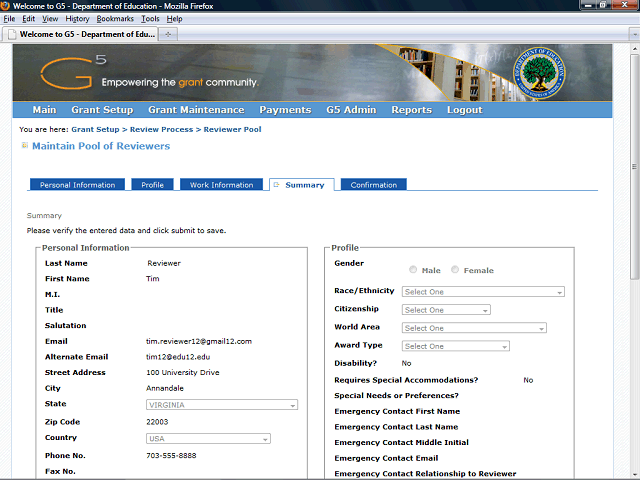This screenshot has height=480, width=640.
Task: Open the Race/Ethnicity dropdown
Action: click(x=483, y=292)
